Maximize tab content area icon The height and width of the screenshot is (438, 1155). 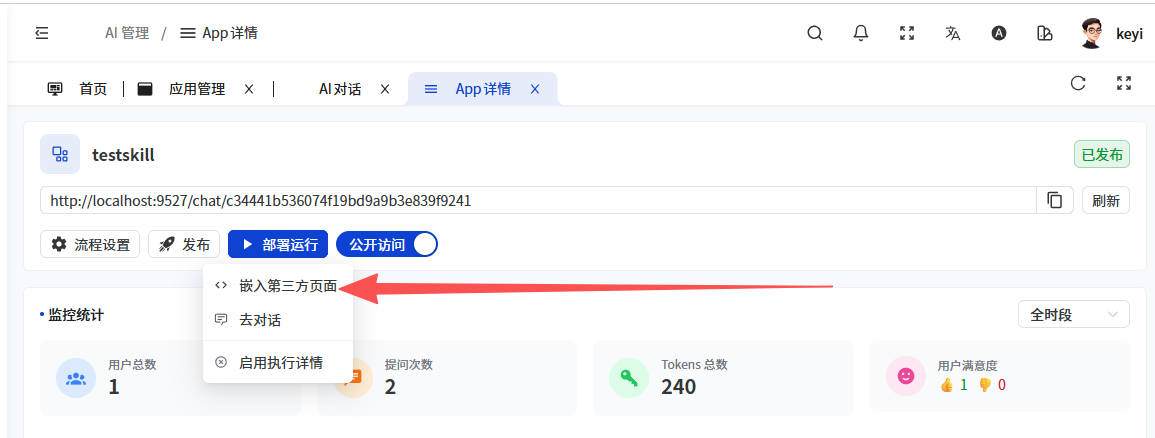click(1124, 84)
